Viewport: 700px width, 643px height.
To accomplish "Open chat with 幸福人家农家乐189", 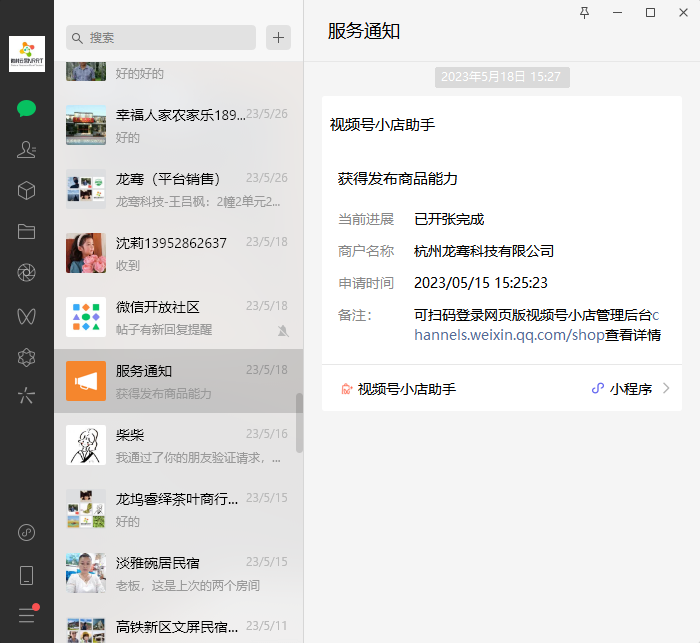I will [179, 125].
